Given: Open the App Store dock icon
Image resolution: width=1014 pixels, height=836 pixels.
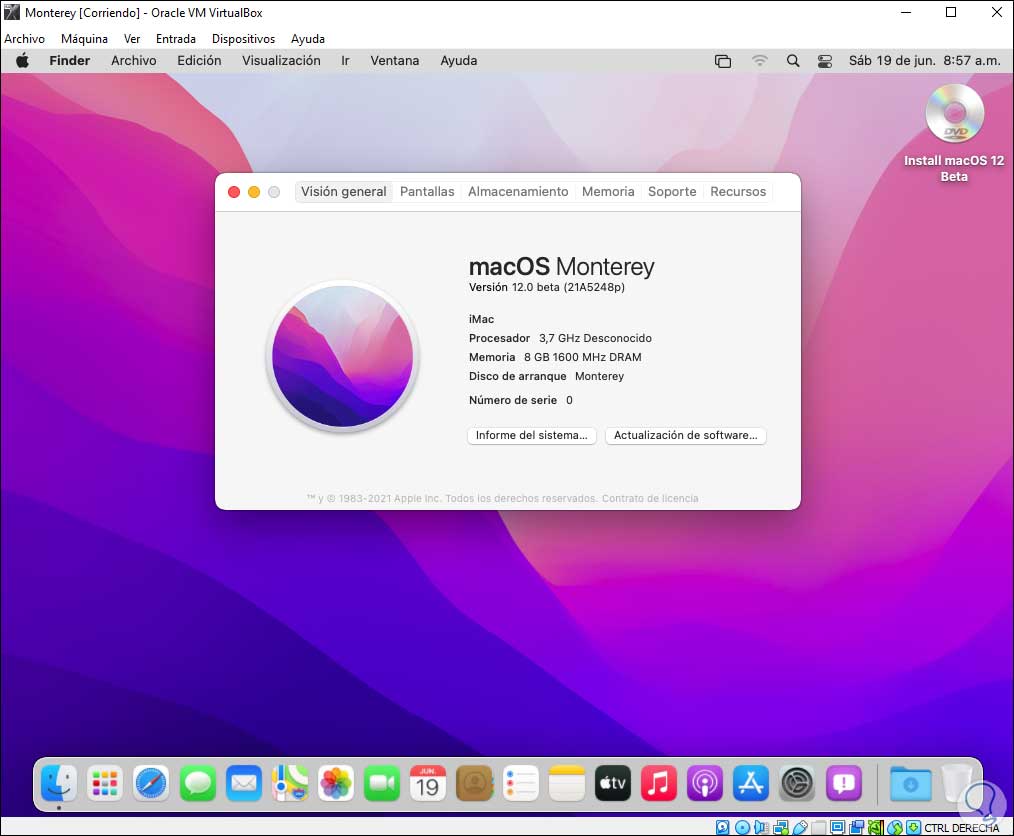Looking at the screenshot, I should coord(751,784).
